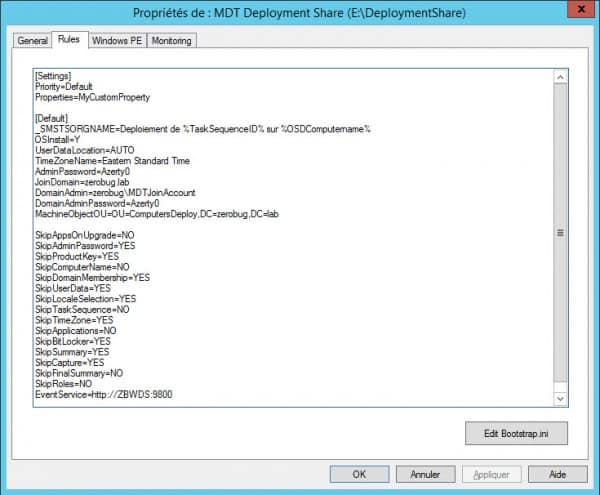Click the SkipAppsOnUpgrade=NO line
This screenshot has width=600, height=495.
pos(85,235)
